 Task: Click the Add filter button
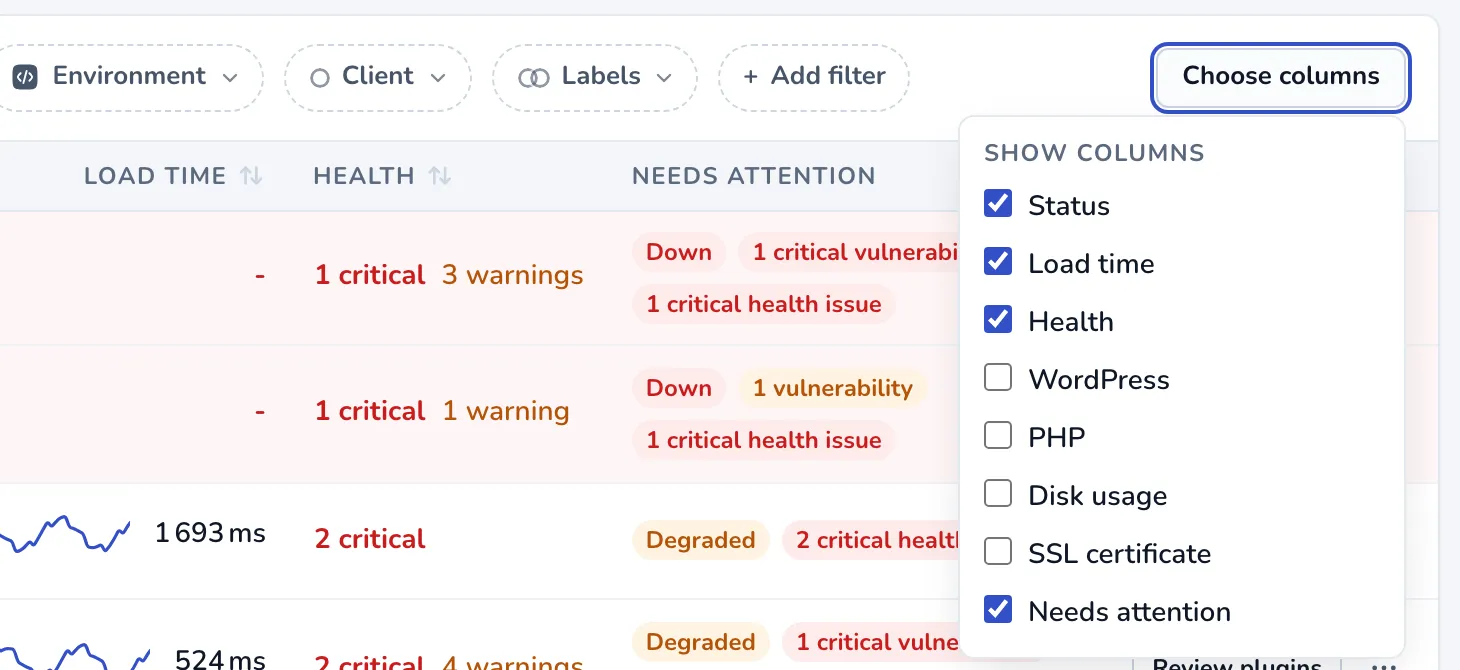coord(814,77)
